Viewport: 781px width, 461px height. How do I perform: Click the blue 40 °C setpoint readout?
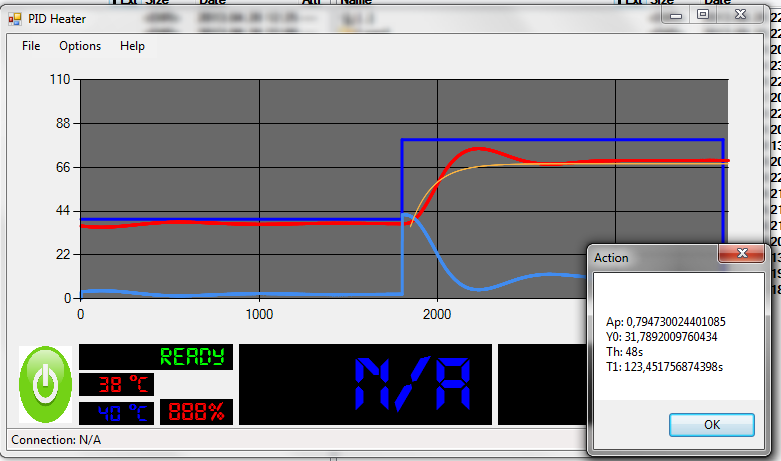tap(117, 413)
